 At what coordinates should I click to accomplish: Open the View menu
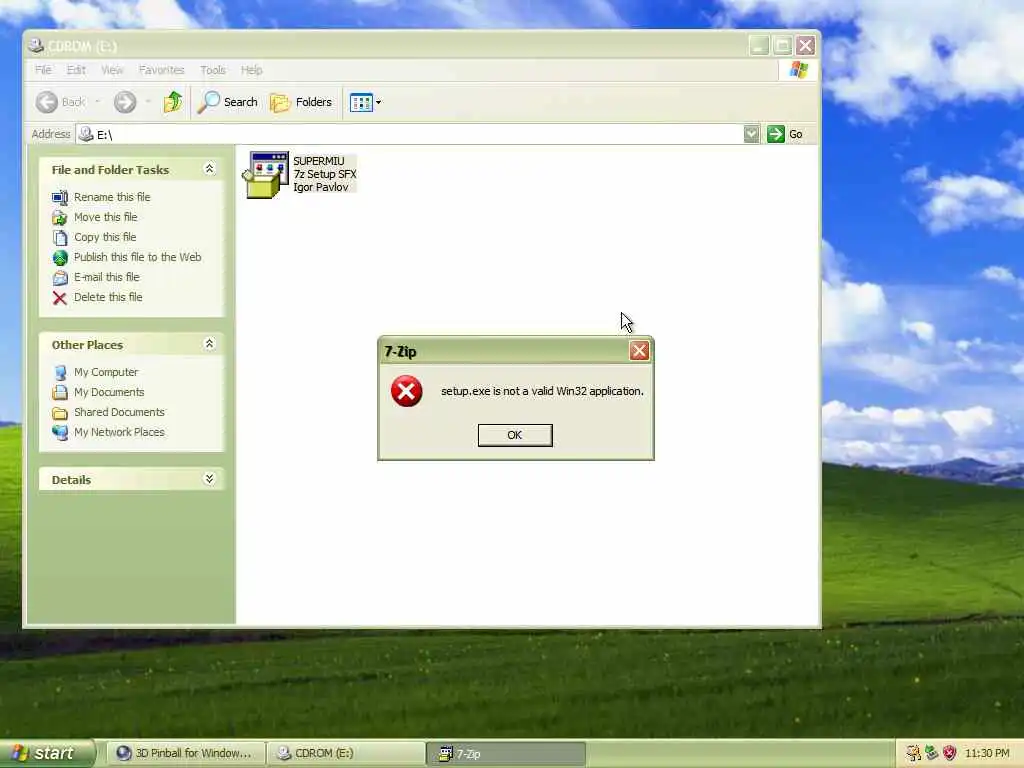112,70
